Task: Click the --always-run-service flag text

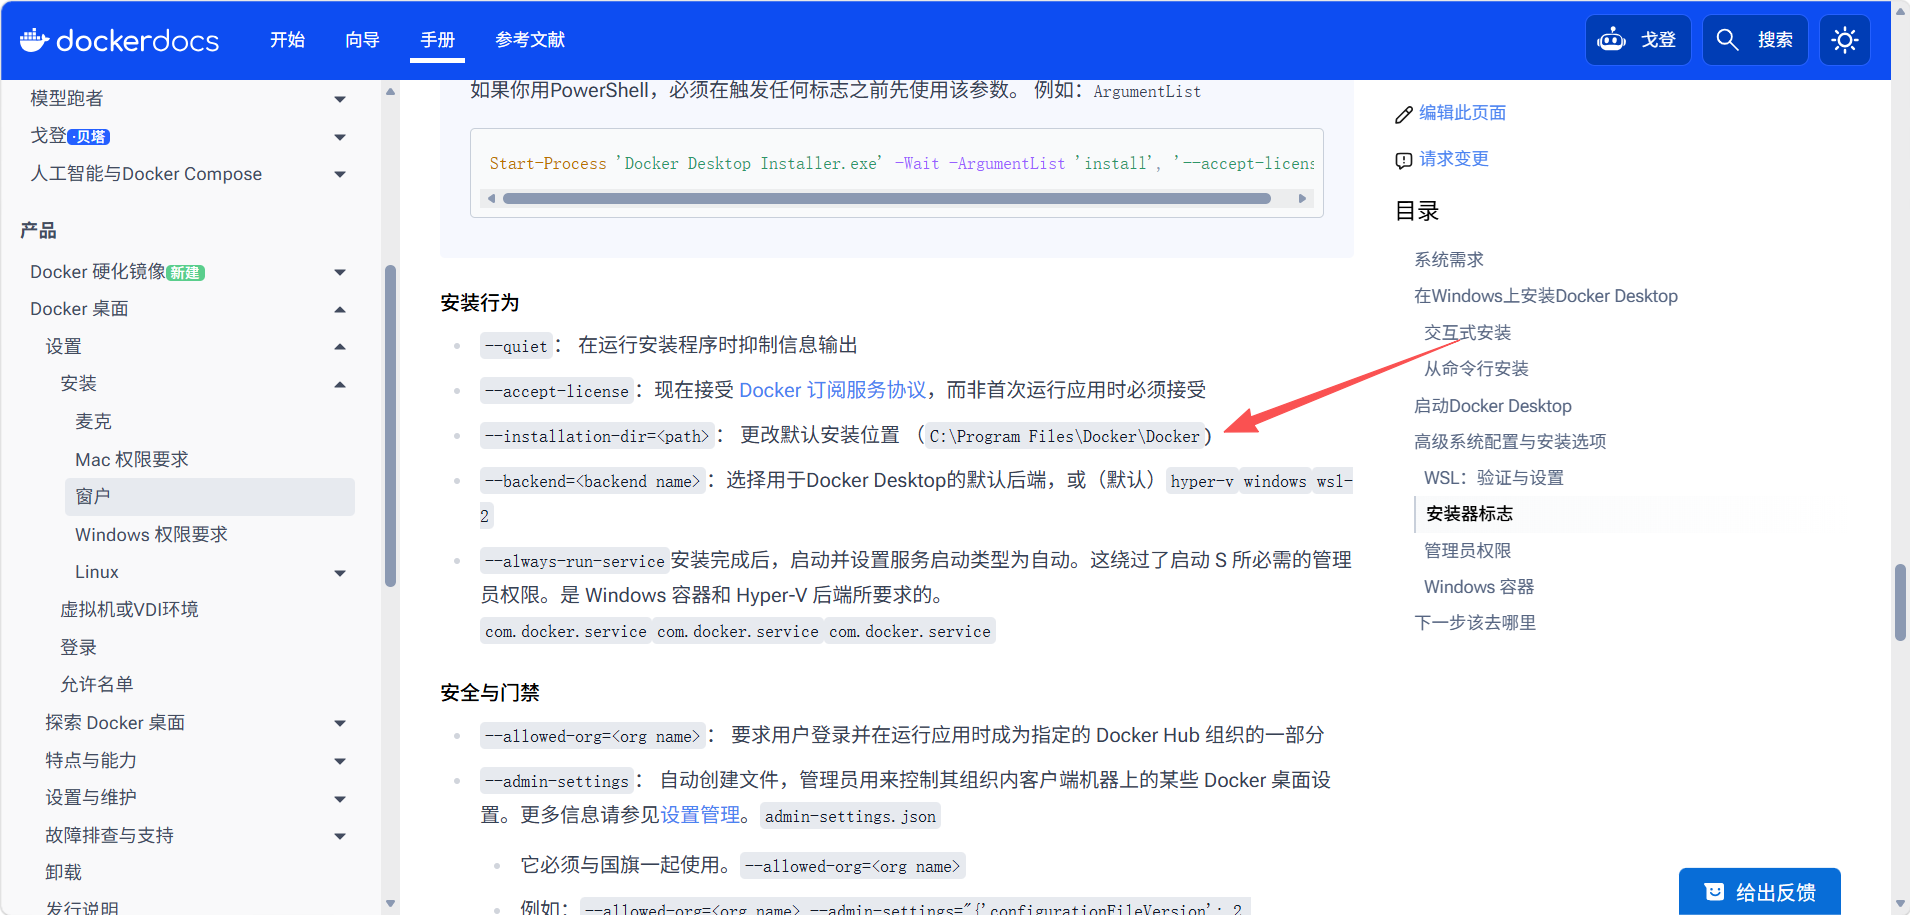Action: pos(575,561)
